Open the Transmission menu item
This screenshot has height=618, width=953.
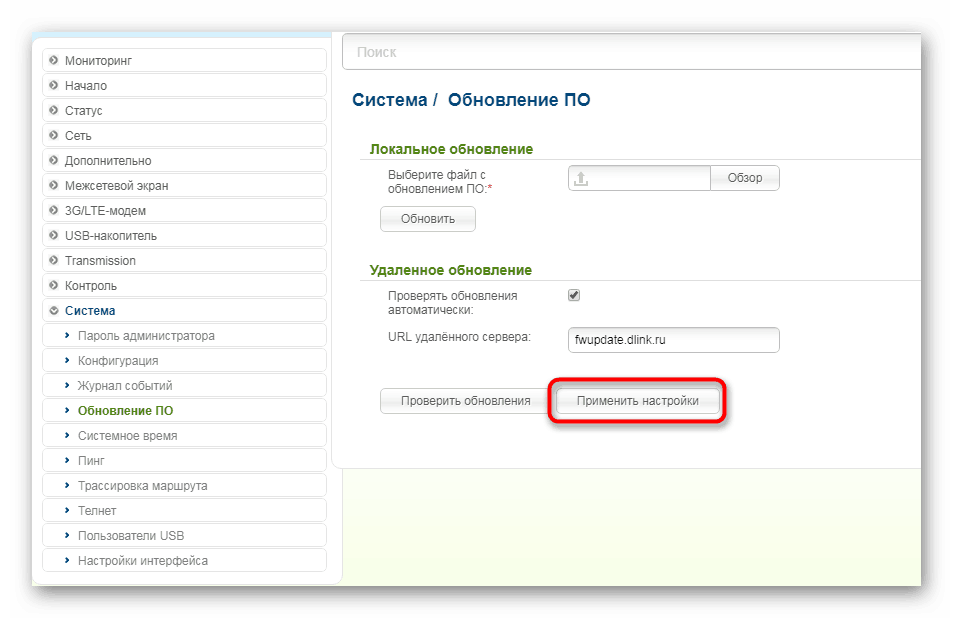click(184, 260)
